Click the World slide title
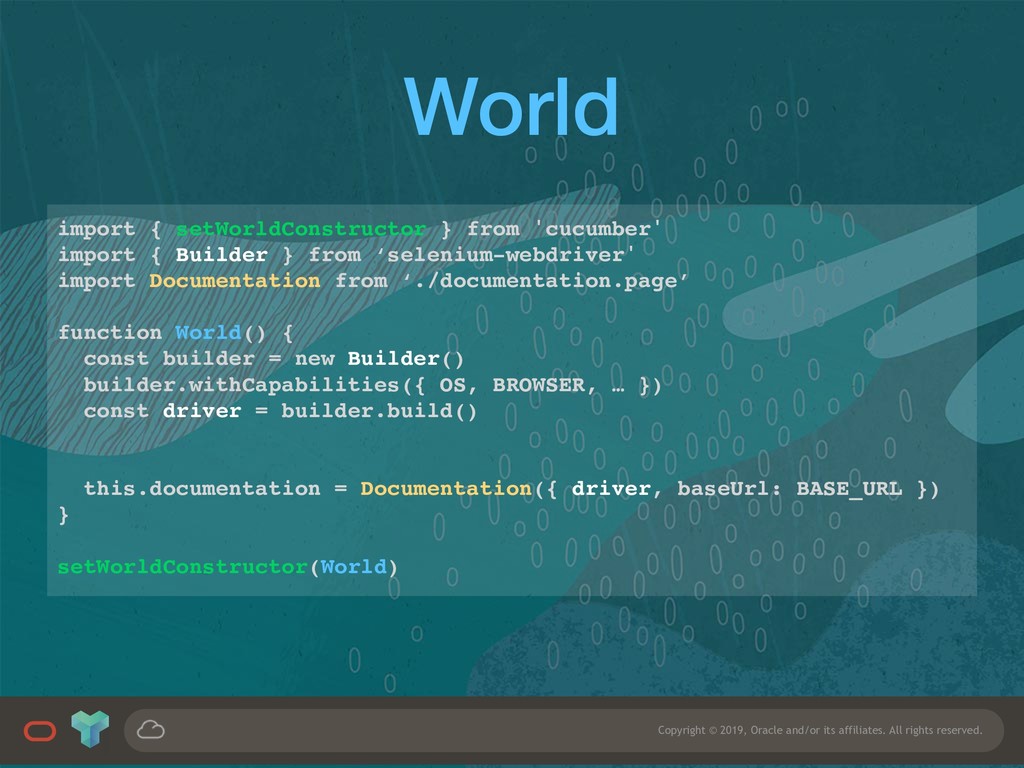 point(511,106)
